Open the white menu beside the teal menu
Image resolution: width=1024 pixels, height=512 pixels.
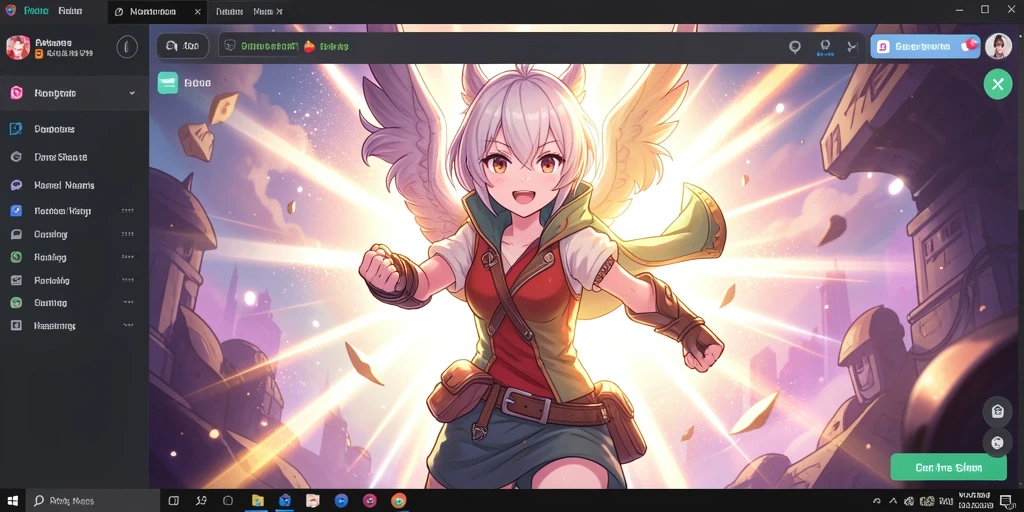point(70,11)
